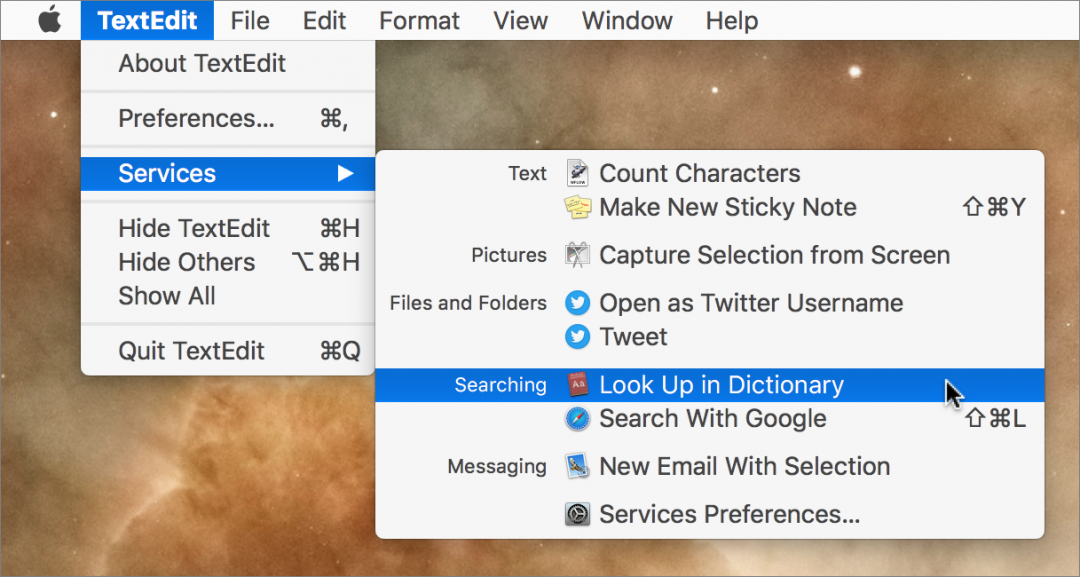Viewport: 1080px width, 577px height.
Task: Click the Look Up in Dictionary book icon
Action: [577, 384]
